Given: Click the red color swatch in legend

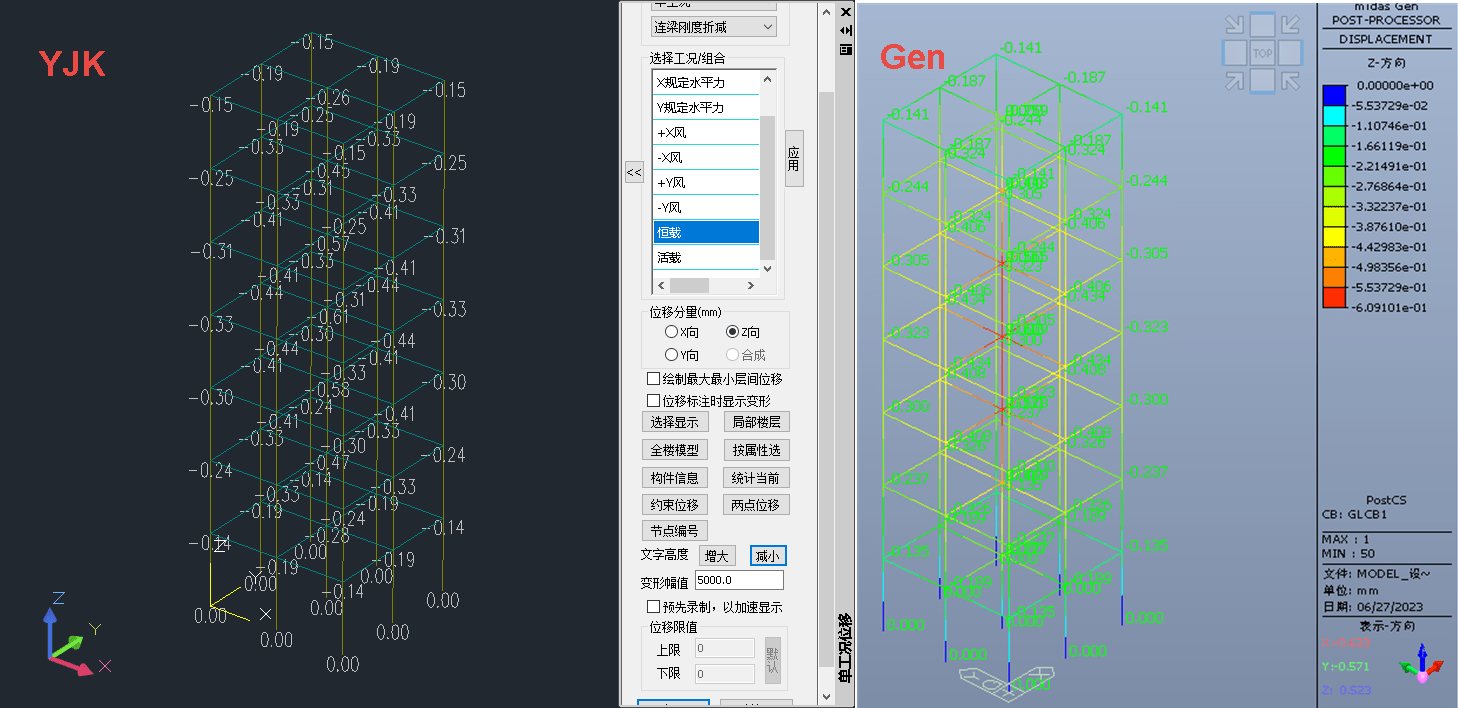Looking at the screenshot, I should [1334, 297].
